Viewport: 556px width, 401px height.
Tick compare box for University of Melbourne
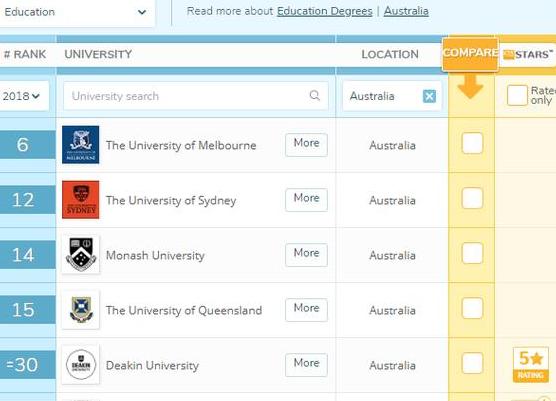pyautogui.click(x=472, y=143)
